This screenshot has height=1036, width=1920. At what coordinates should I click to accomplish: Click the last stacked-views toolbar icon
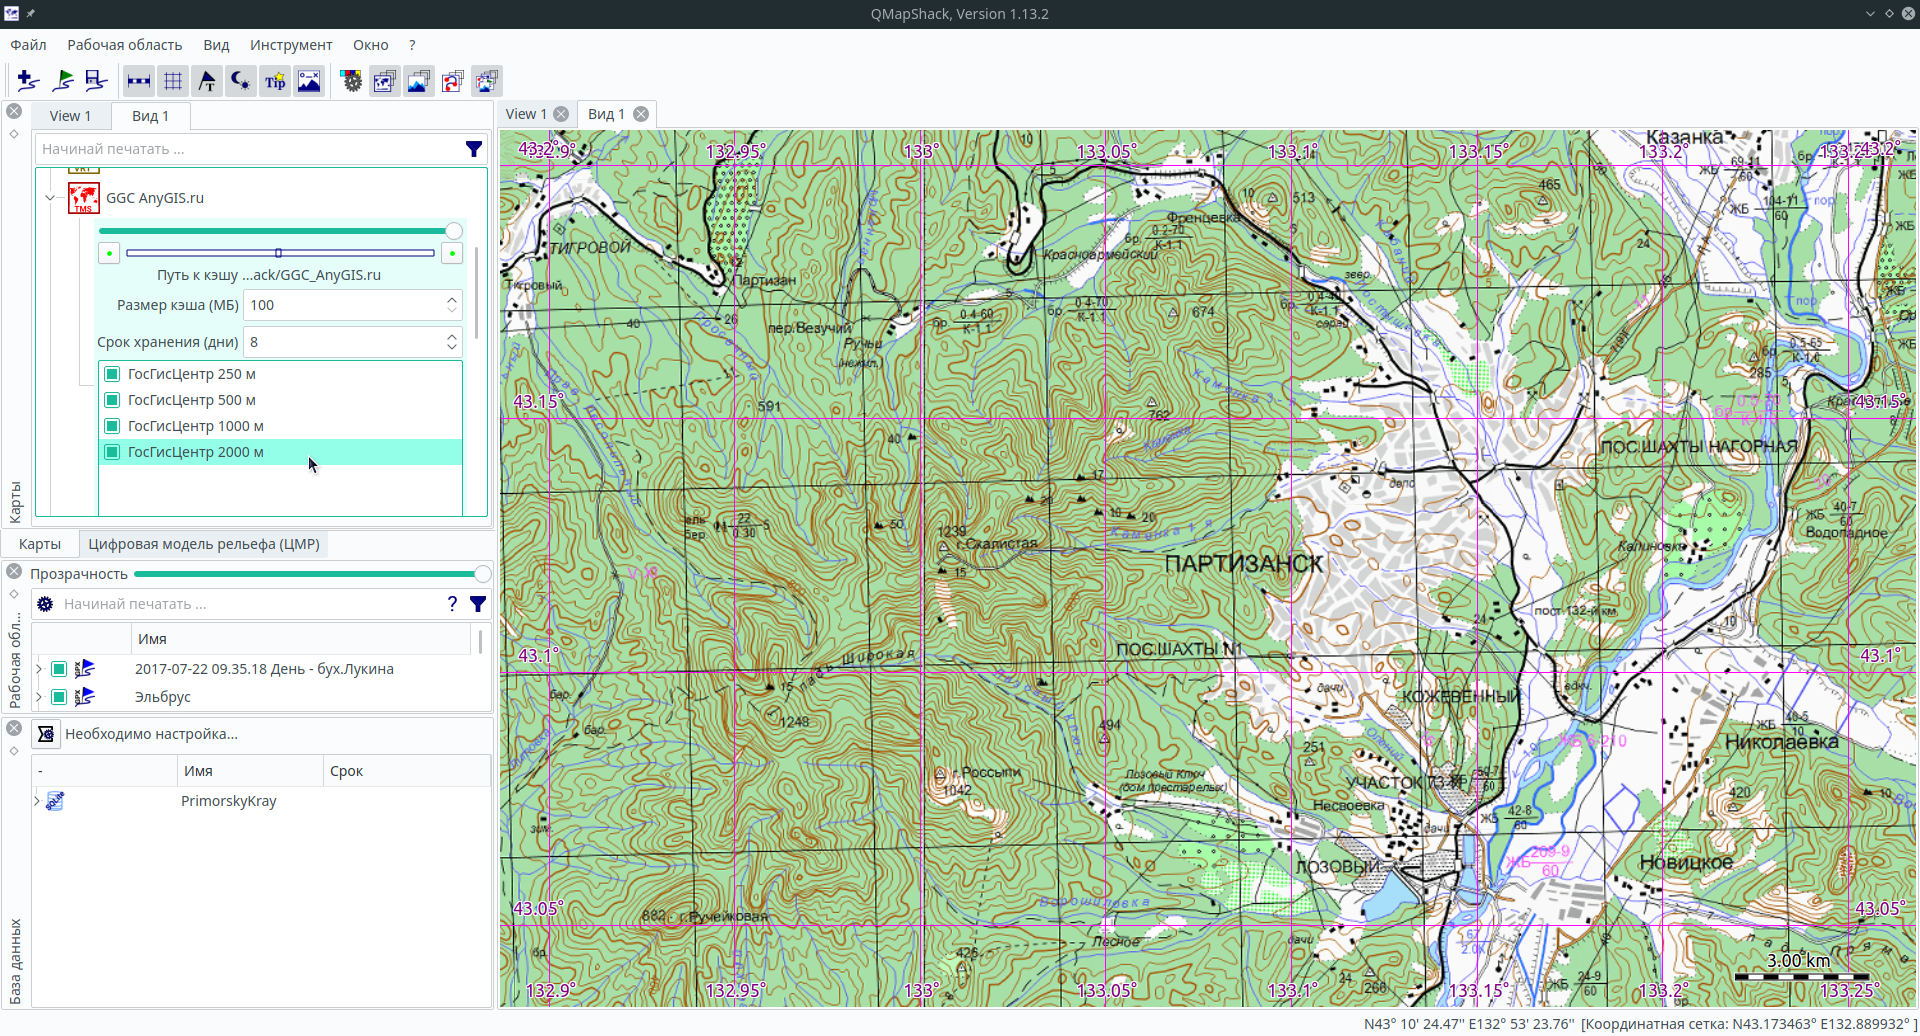[x=487, y=81]
